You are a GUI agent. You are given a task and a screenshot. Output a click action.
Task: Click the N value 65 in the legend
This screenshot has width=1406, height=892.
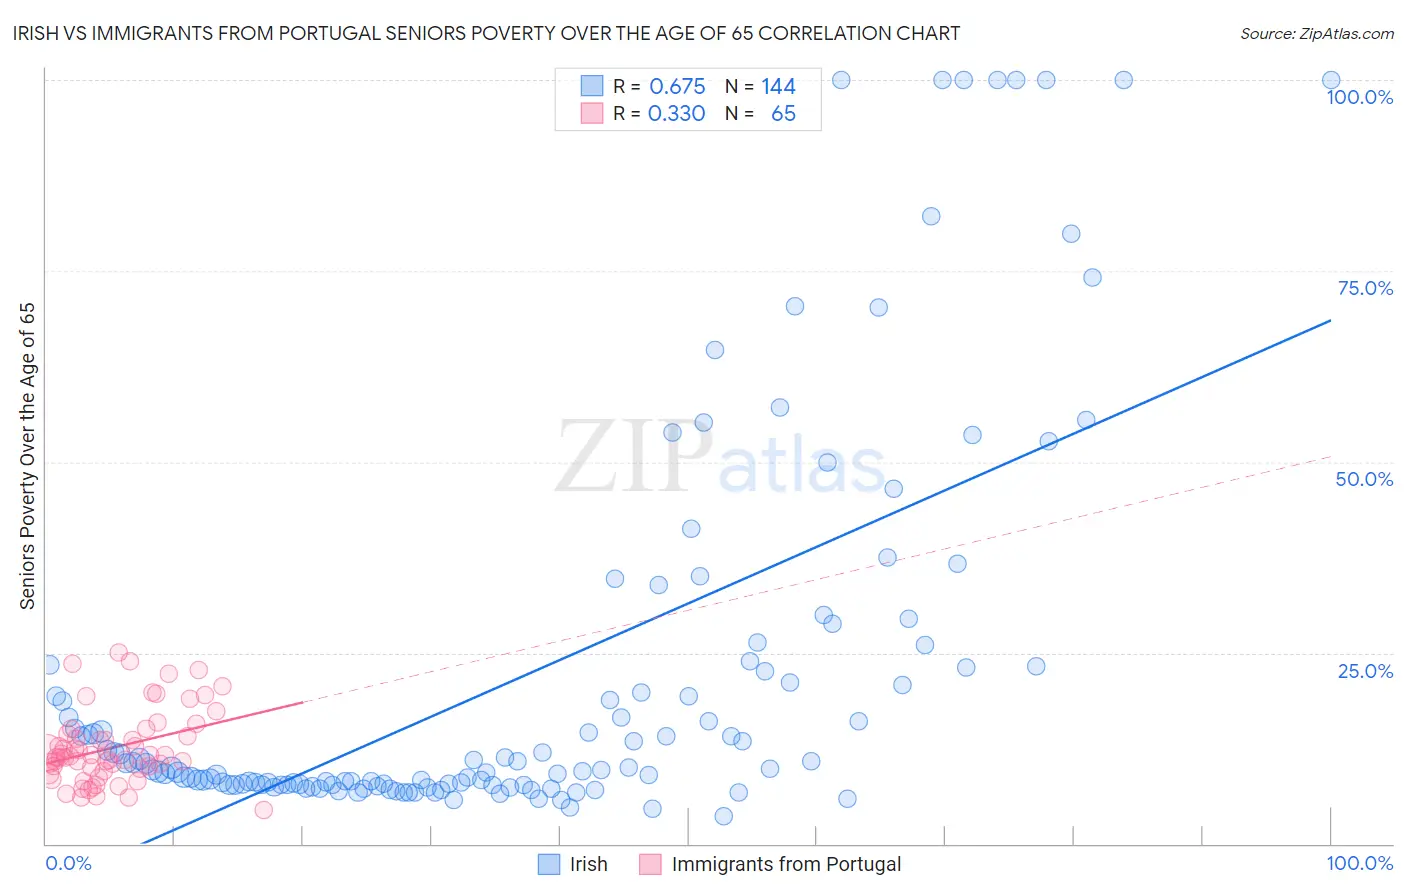tap(783, 113)
